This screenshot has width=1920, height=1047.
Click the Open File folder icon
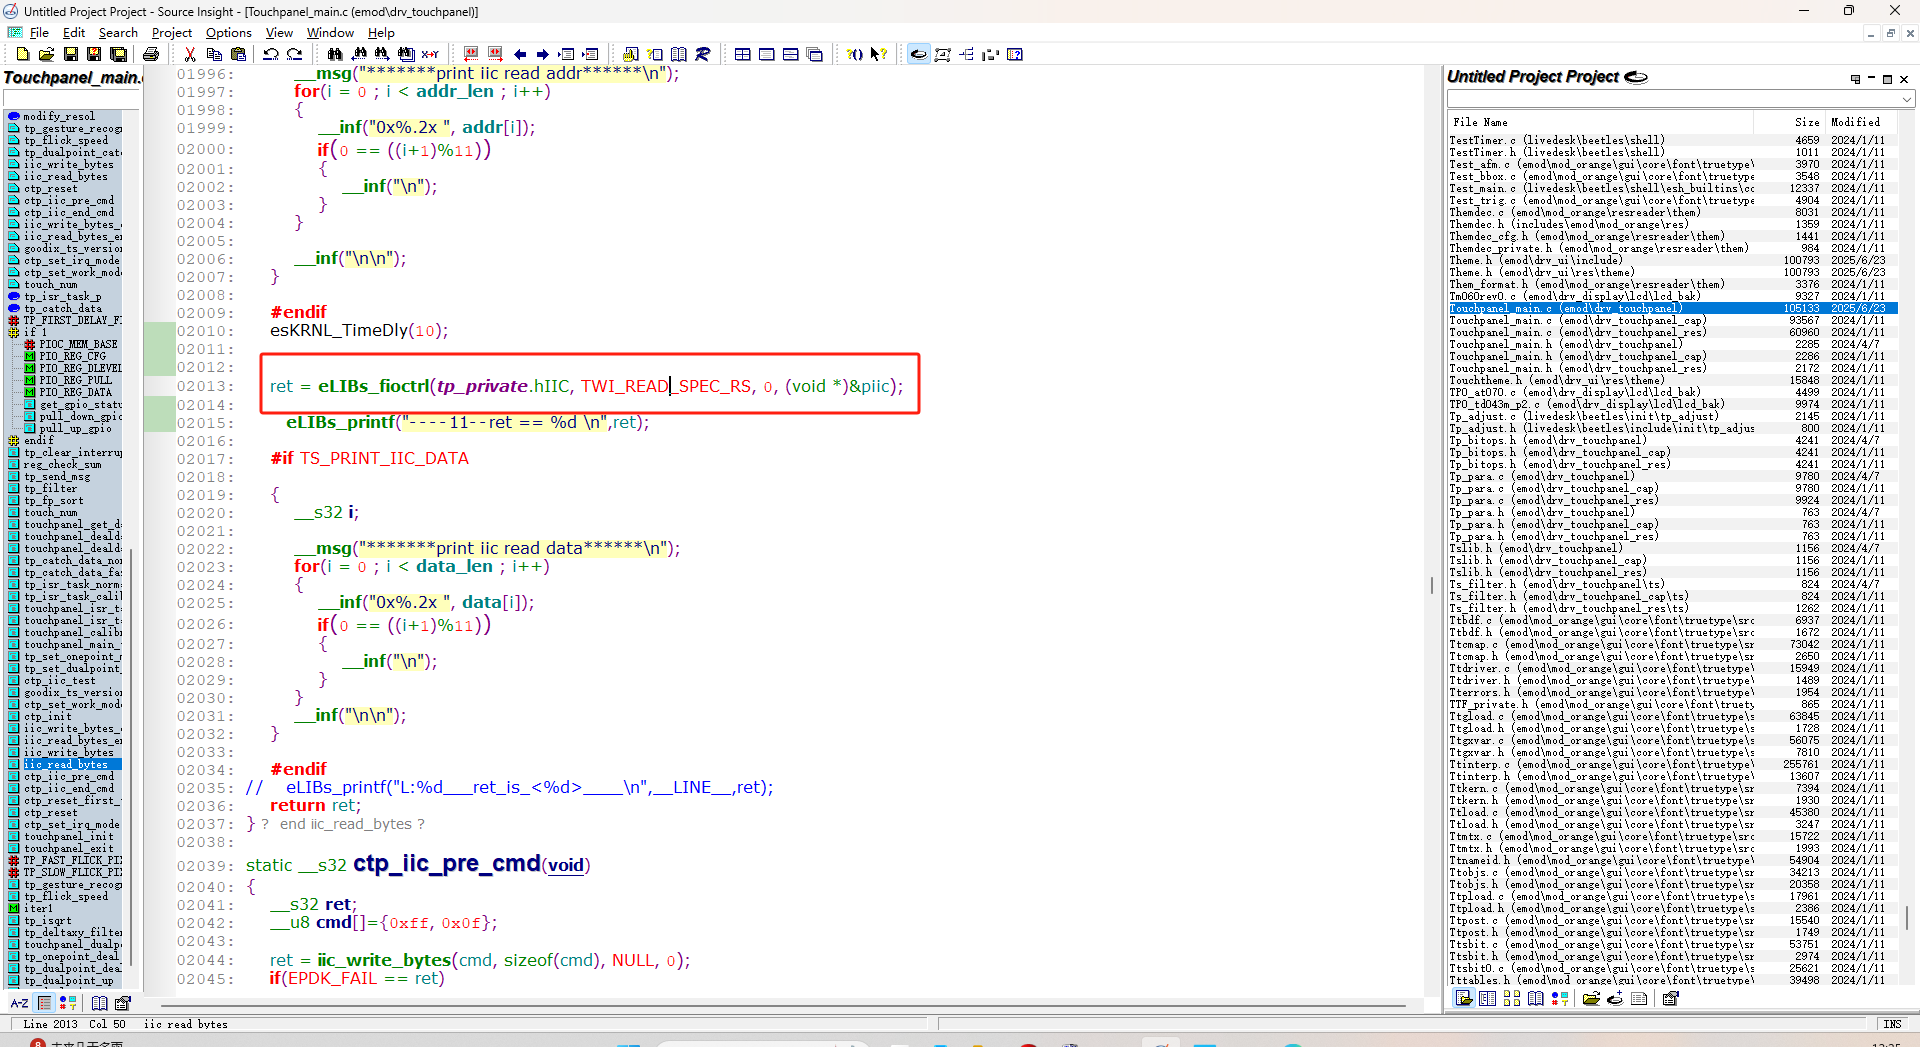coord(46,54)
